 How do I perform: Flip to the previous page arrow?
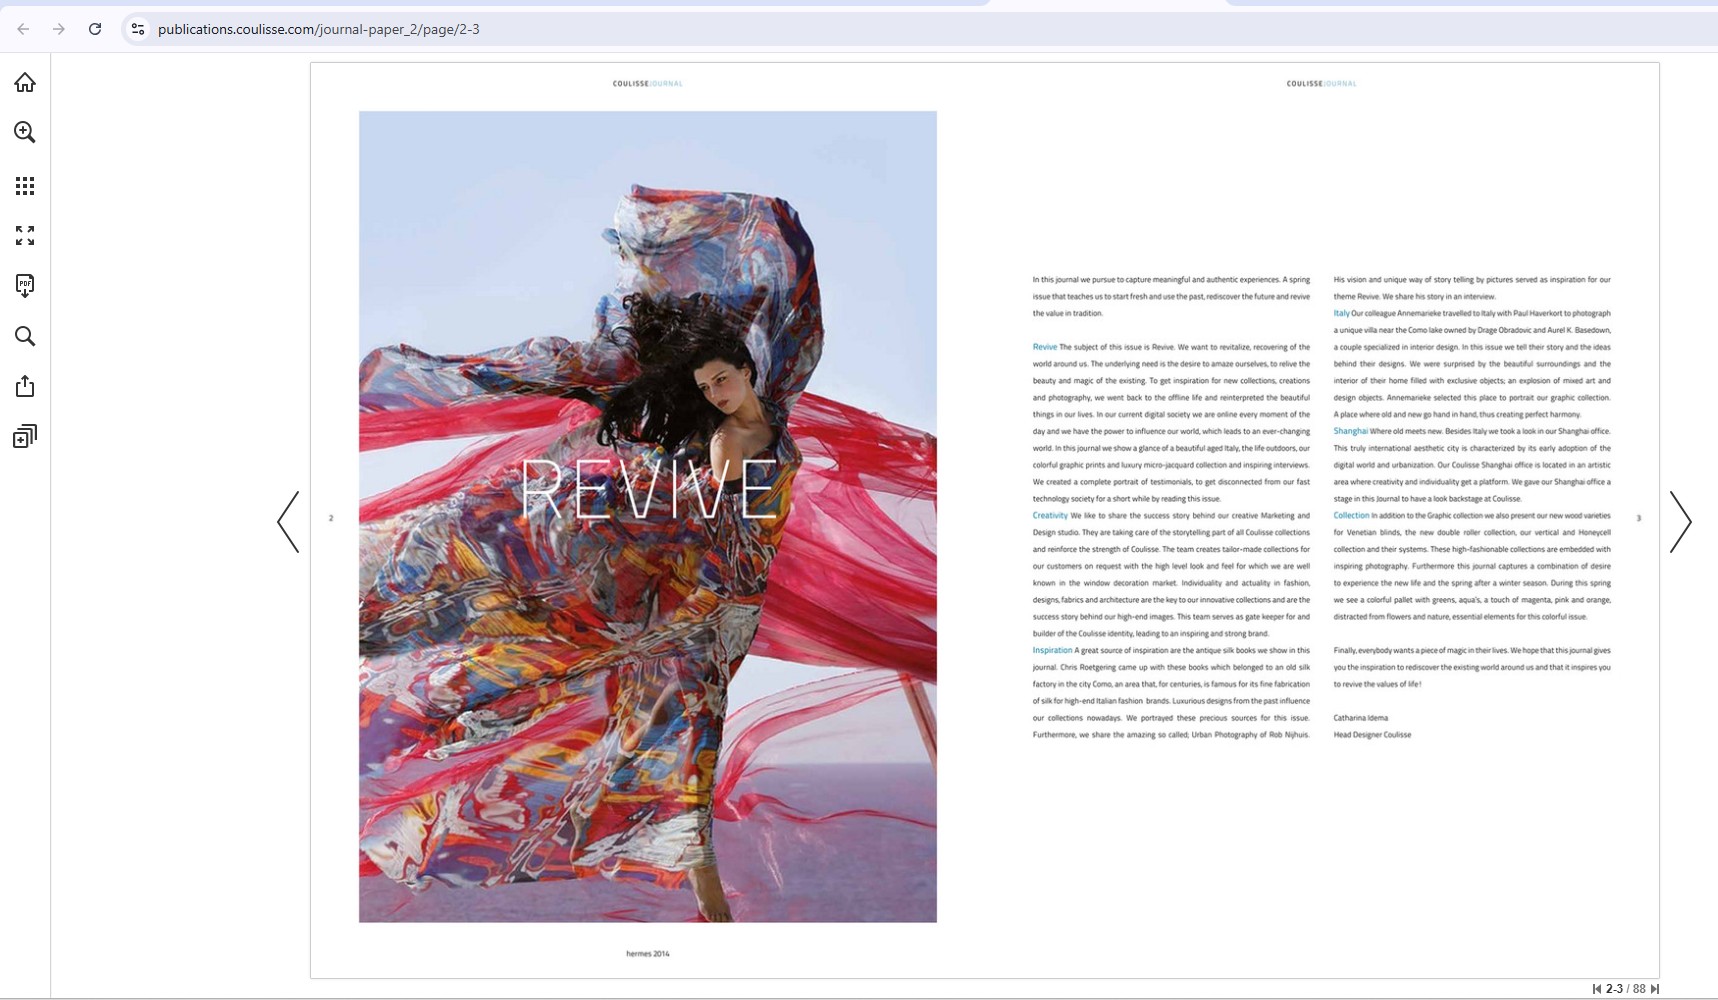pyautogui.click(x=288, y=521)
